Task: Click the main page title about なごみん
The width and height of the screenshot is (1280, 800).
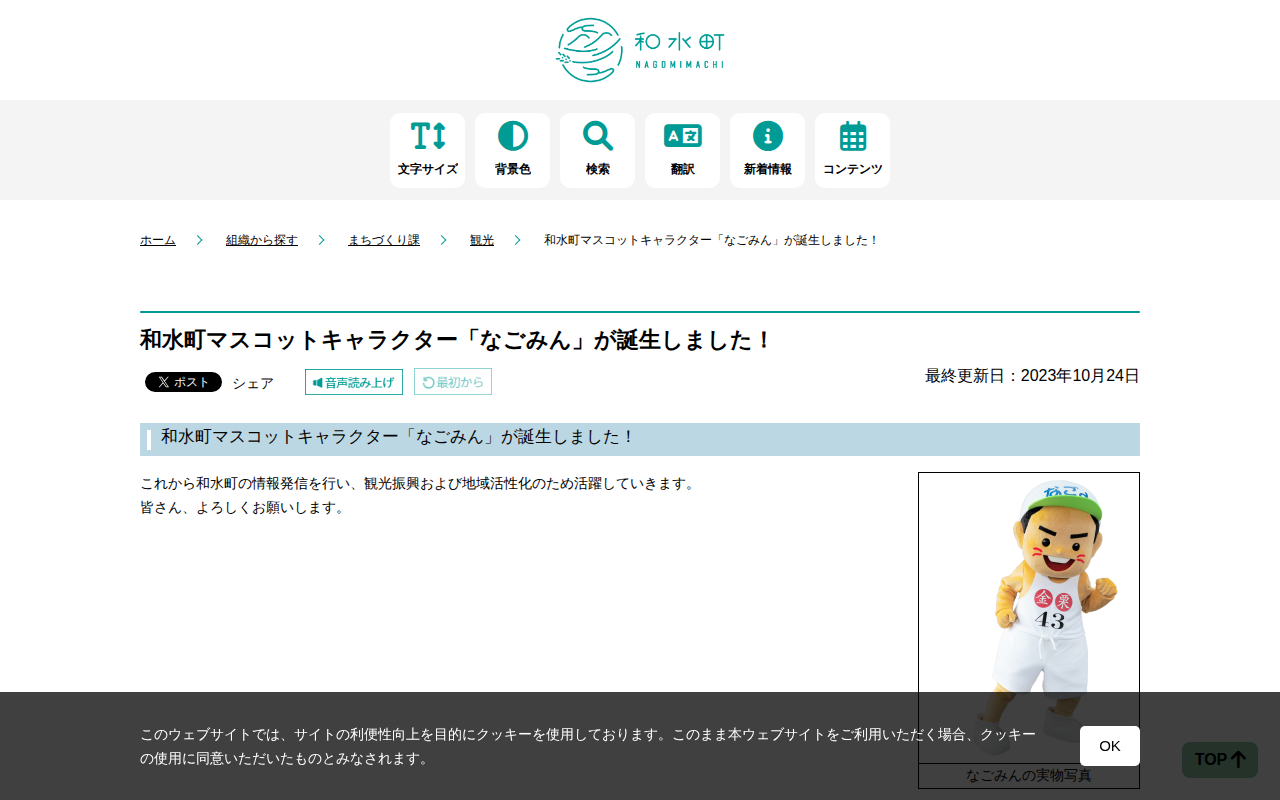Action: coord(457,340)
